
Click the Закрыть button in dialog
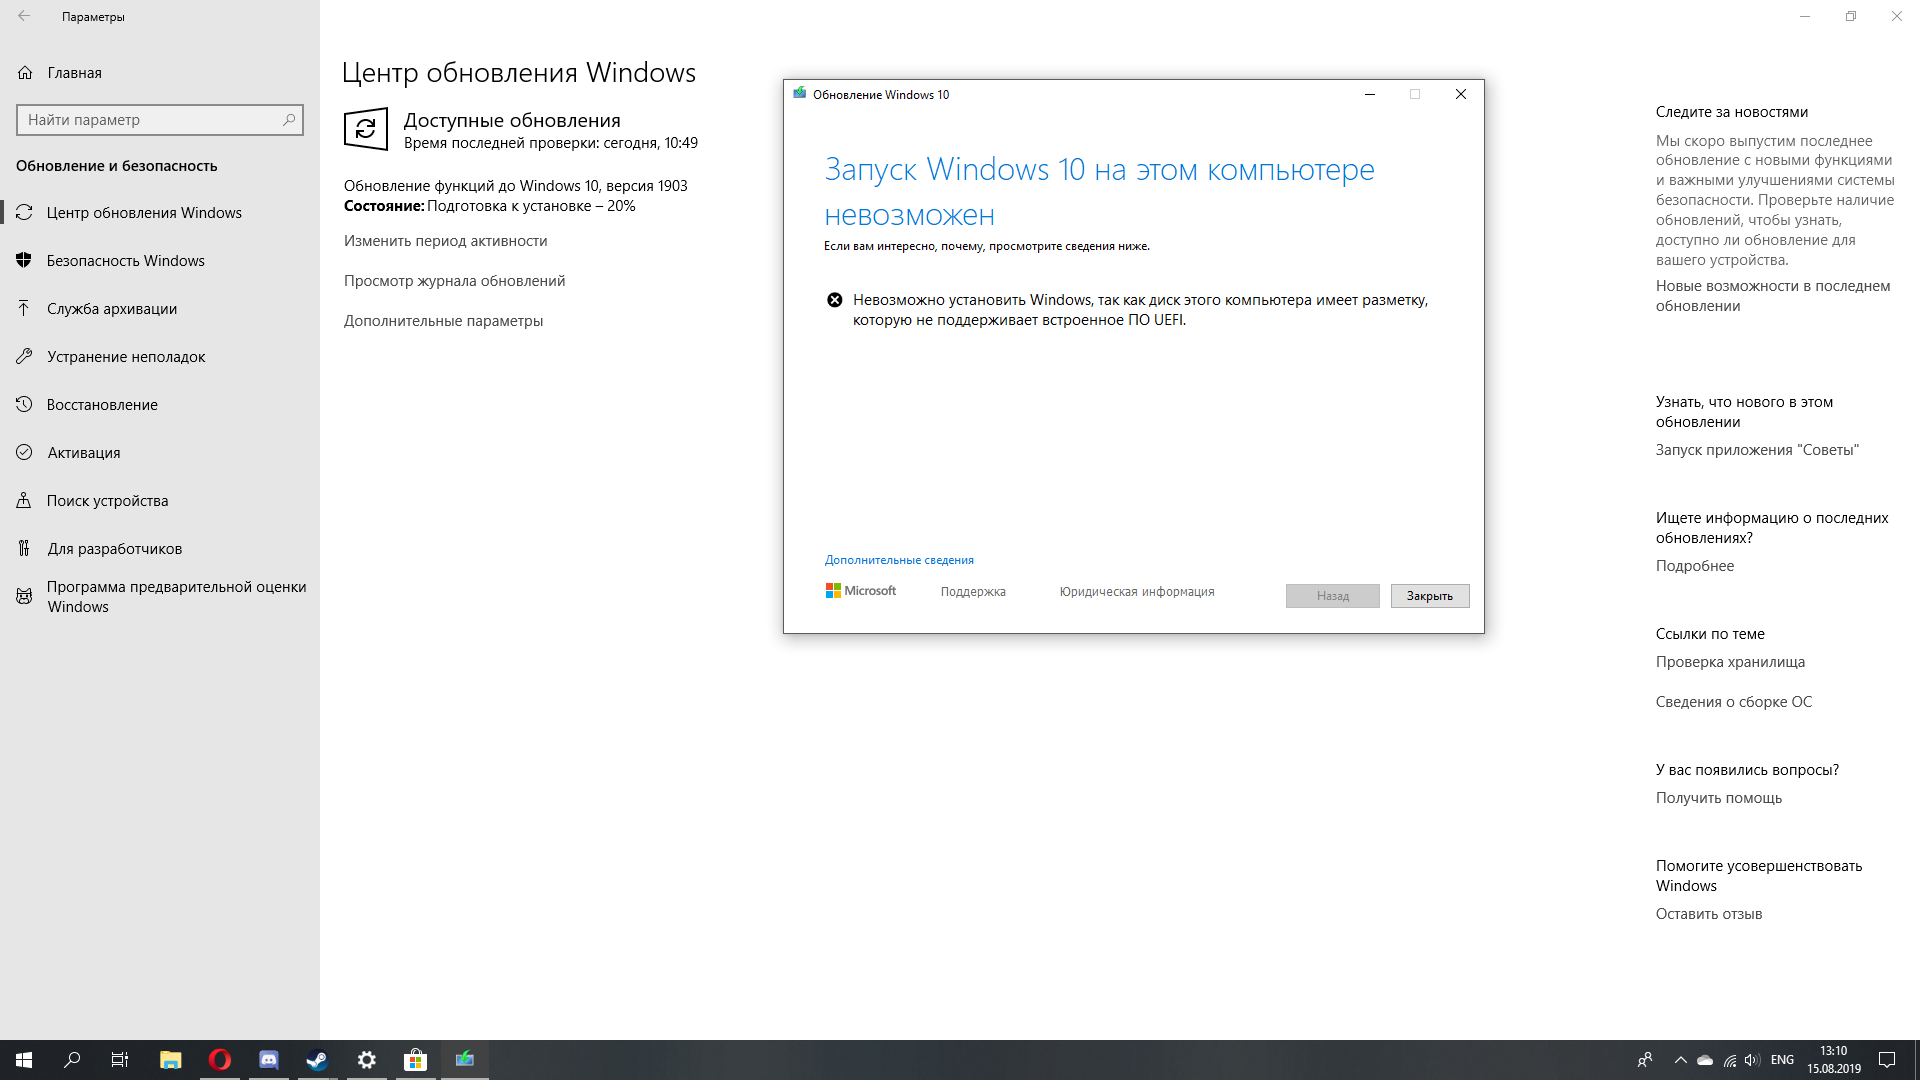point(1430,596)
